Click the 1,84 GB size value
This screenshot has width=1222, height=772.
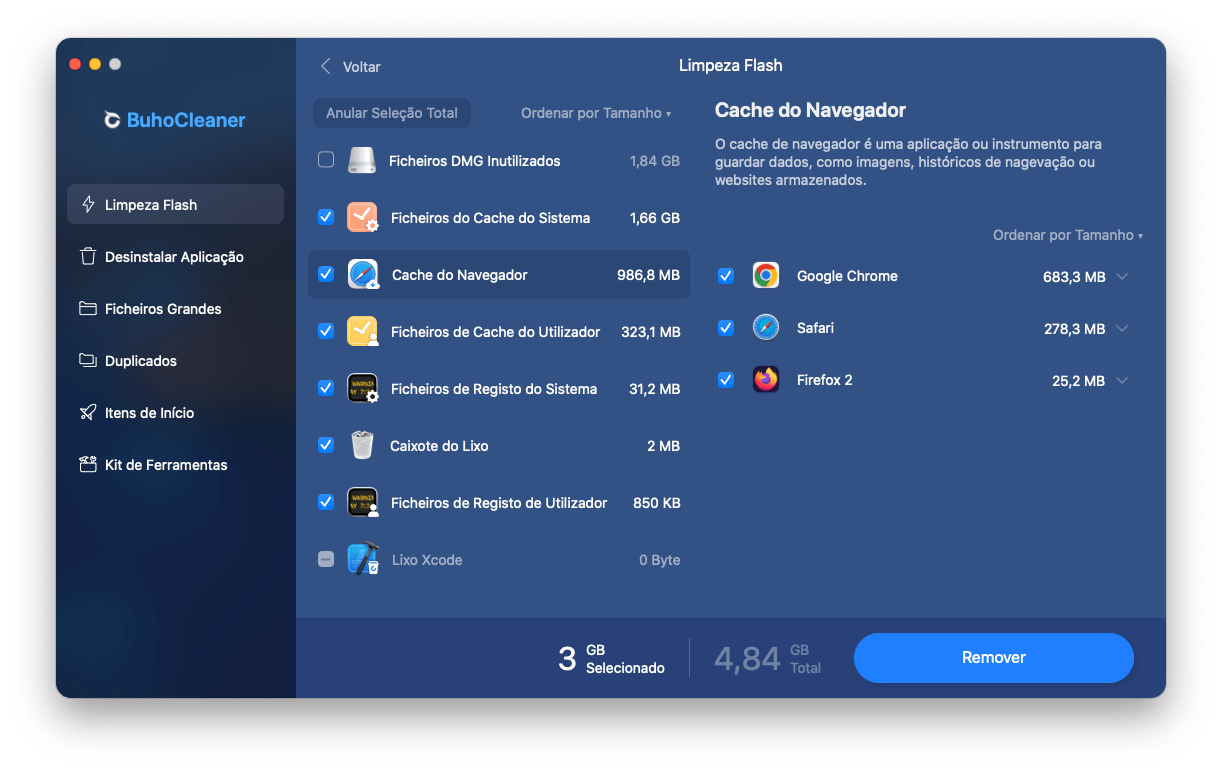(x=655, y=161)
